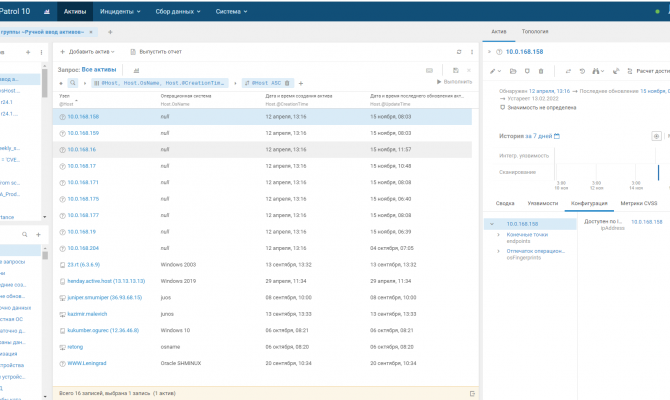The height and width of the screenshot is (400, 670).
Task: Click the search icon in query bar
Action: (73, 83)
